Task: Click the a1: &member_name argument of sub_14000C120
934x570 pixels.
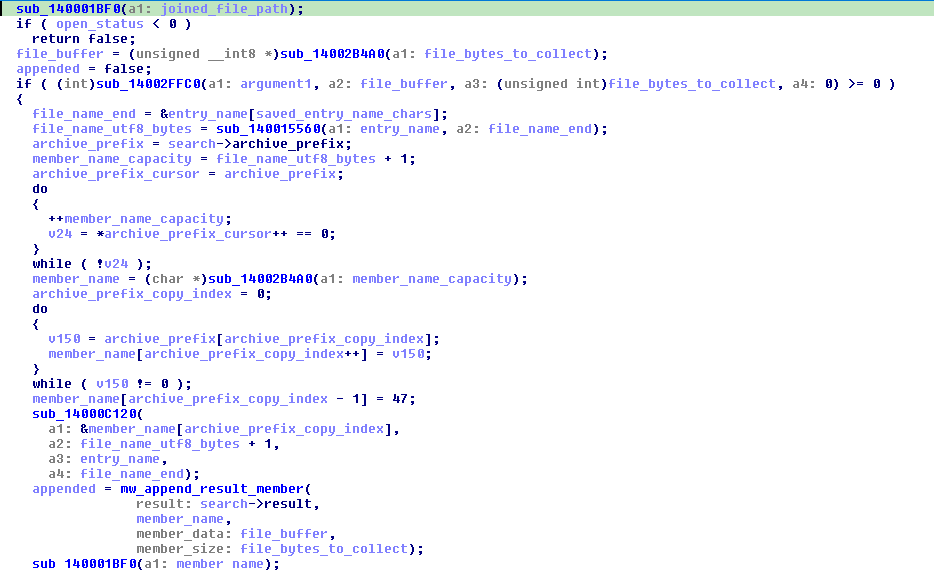Action: point(223,429)
